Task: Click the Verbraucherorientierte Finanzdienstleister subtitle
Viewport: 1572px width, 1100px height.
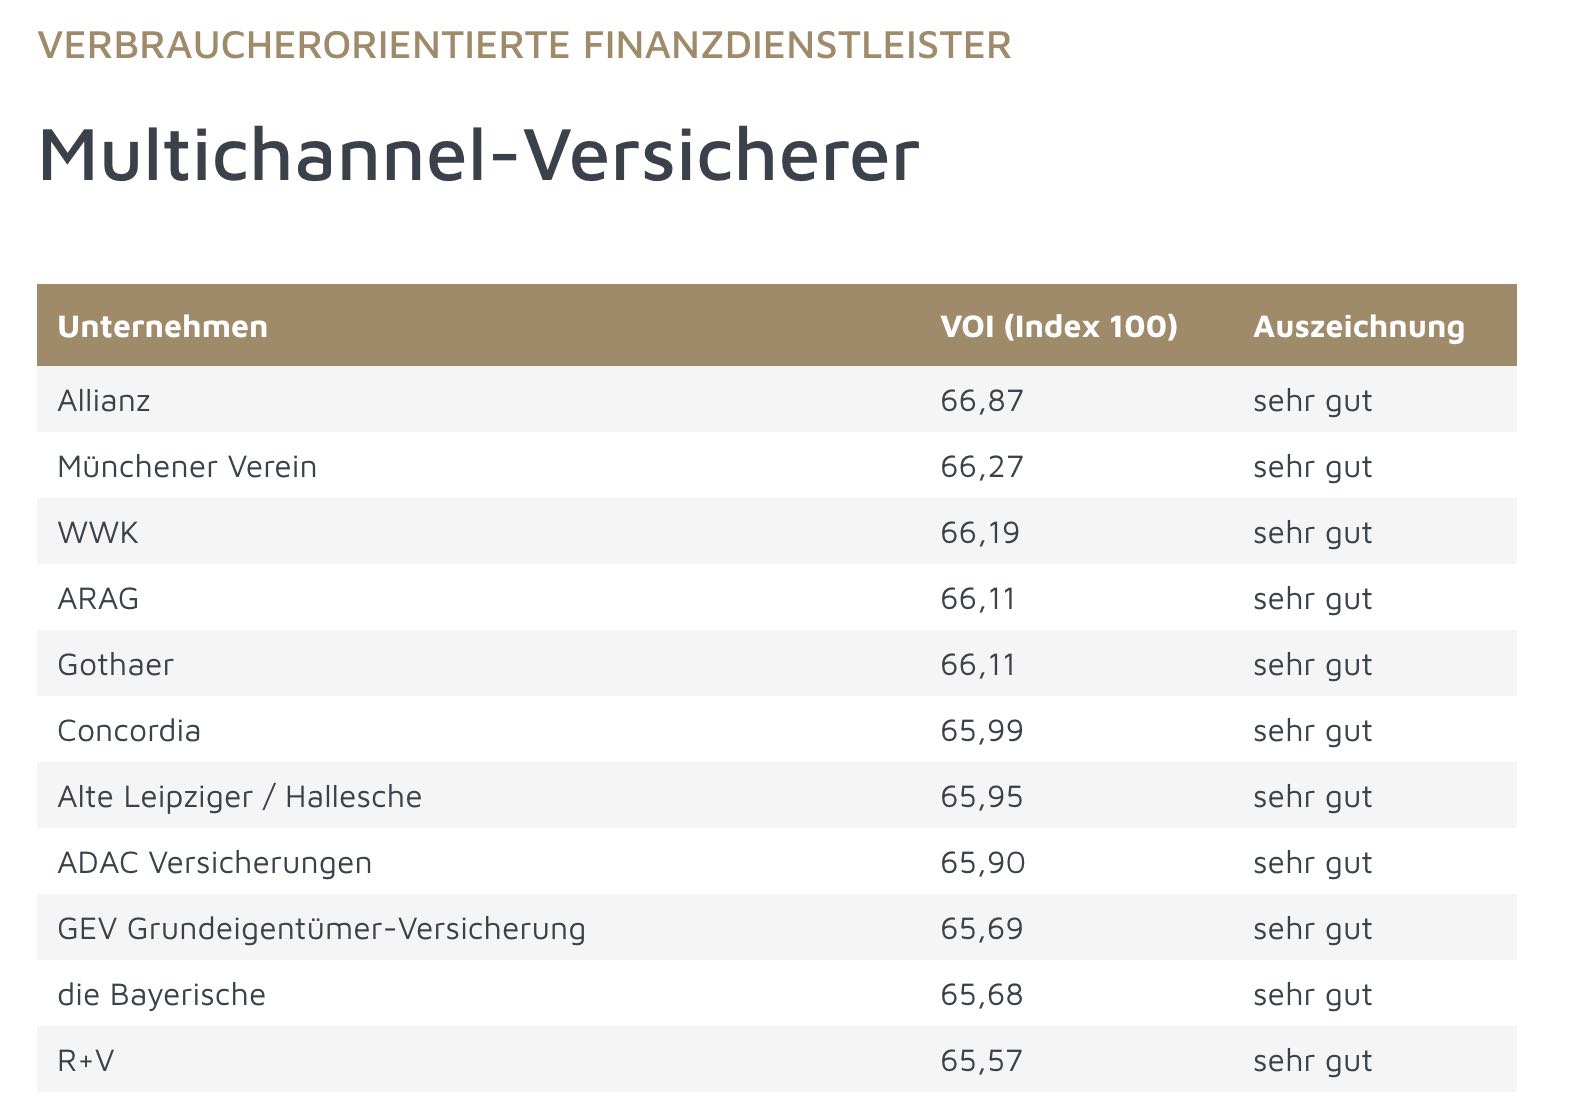Action: pyautogui.click(x=525, y=45)
